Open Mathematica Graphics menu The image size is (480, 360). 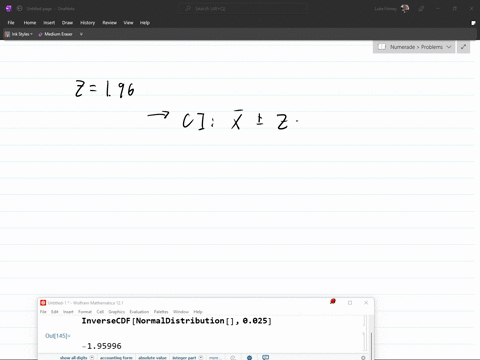pyautogui.click(x=117, y=312)
